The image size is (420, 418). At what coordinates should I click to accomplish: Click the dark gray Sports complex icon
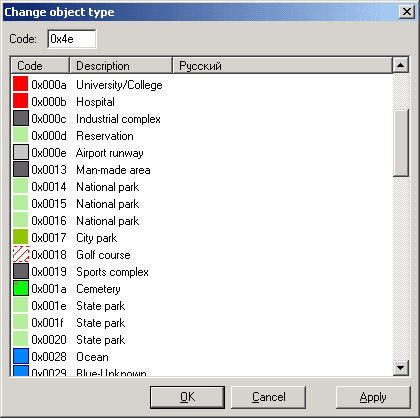click(21, 272)
